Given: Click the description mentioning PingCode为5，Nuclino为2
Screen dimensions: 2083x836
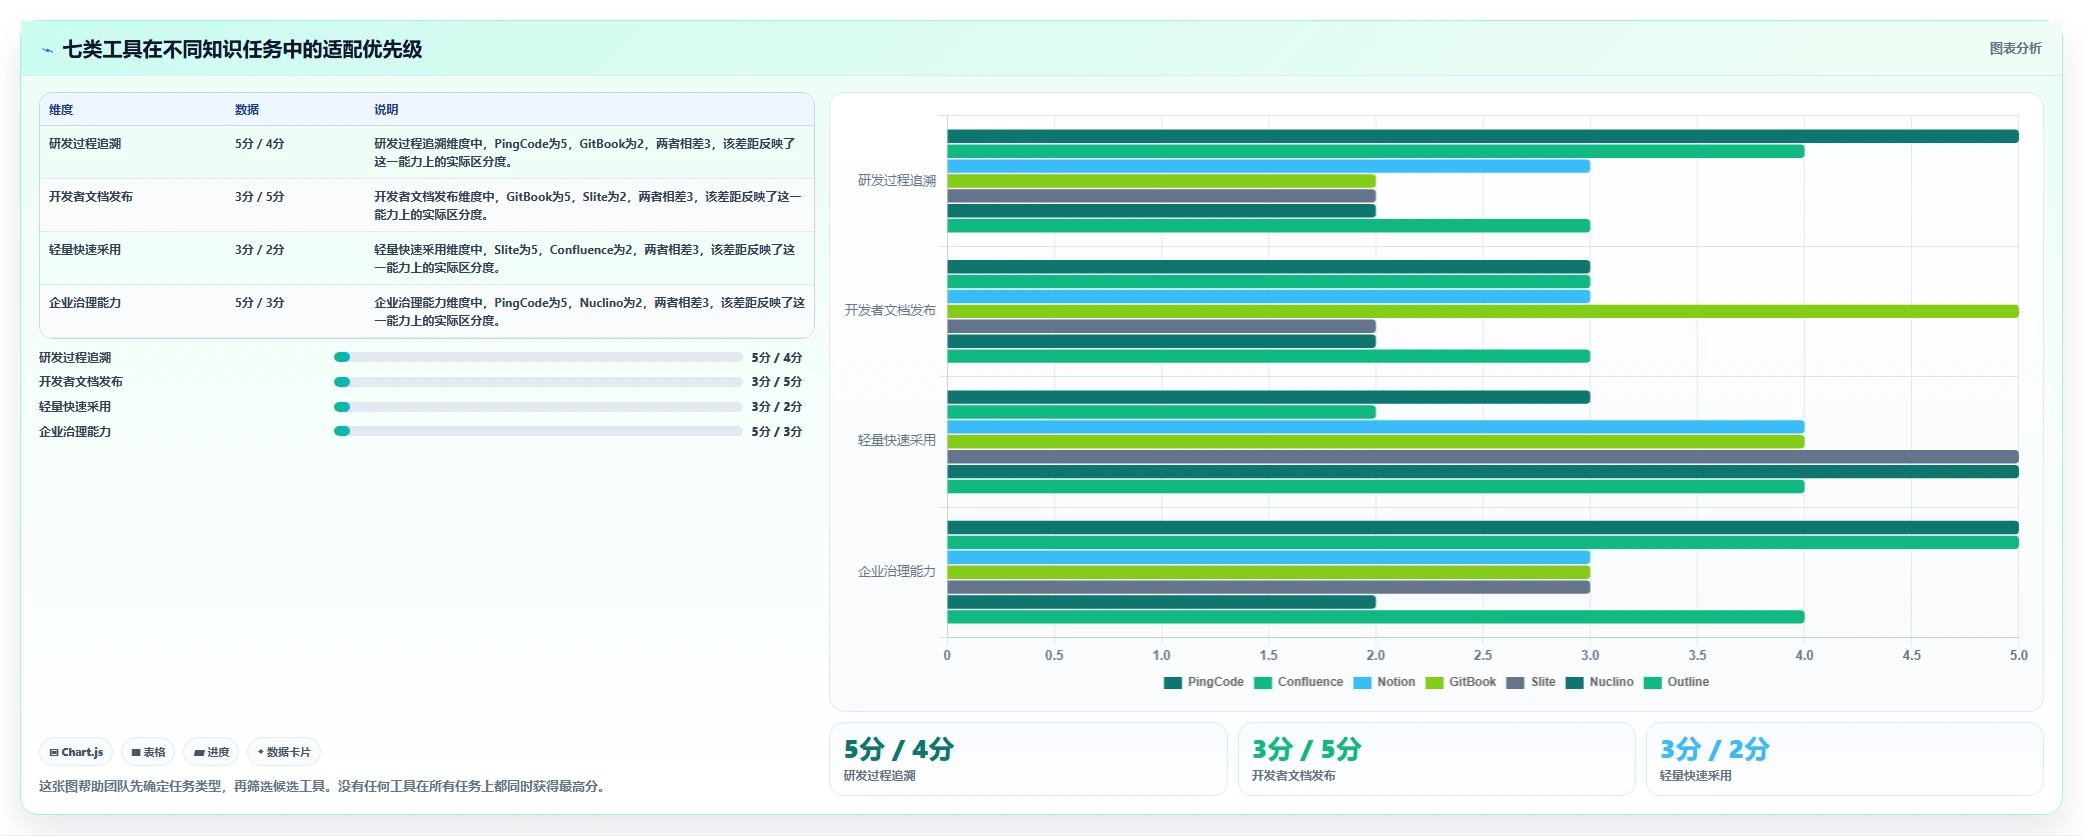Looking at the screenshot, I should (x=590, y=312).
